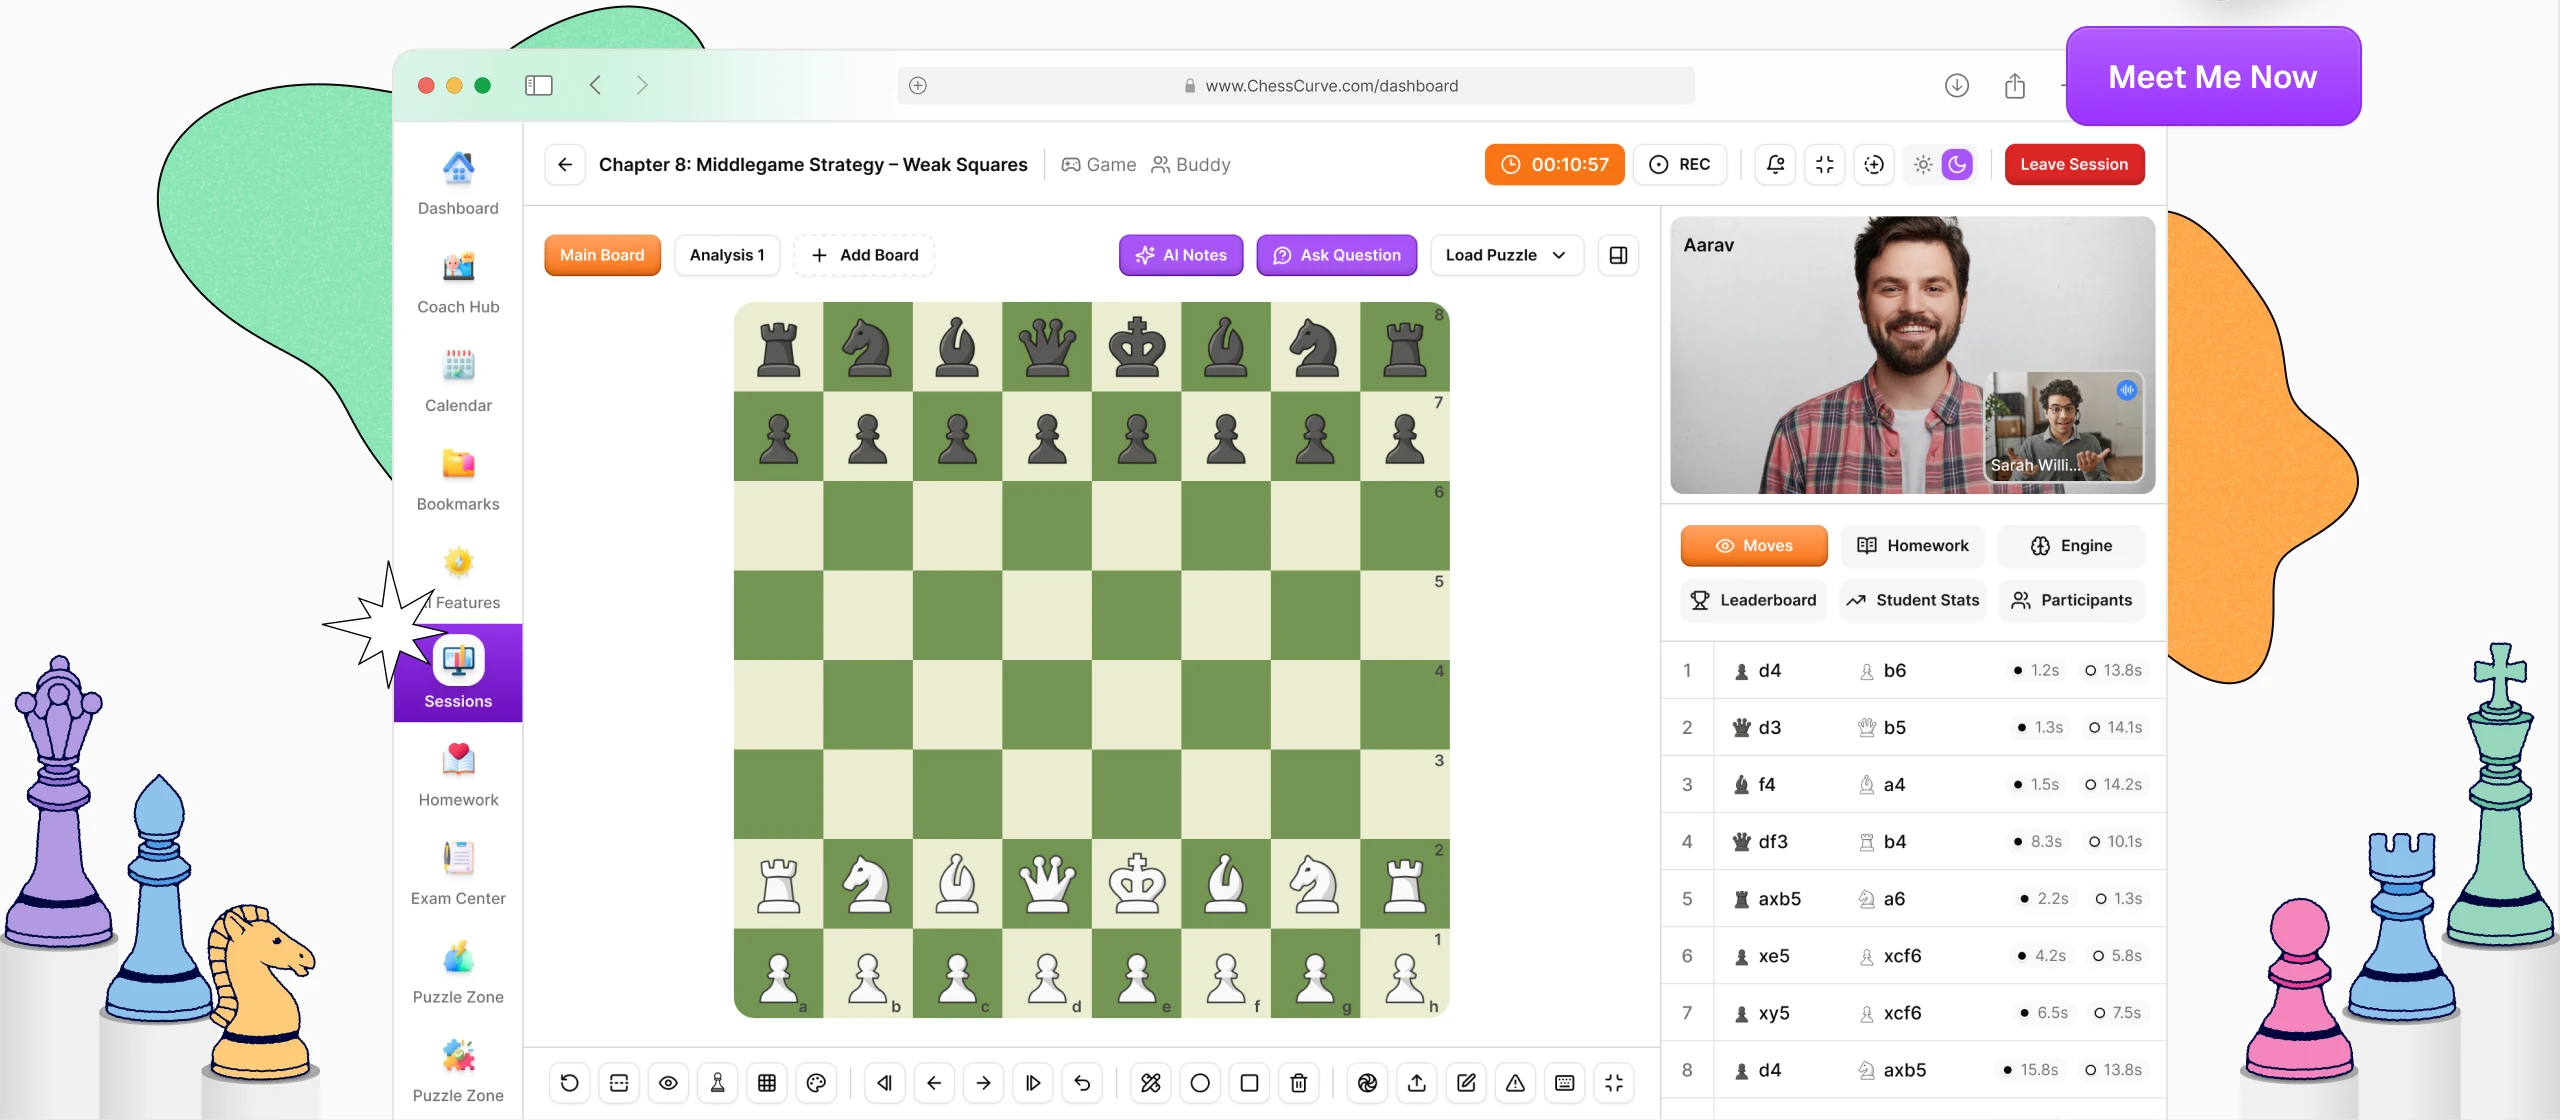Jump to last move
Viewport: 2560px width, 1120px height.
[x=1033, y=1083]
